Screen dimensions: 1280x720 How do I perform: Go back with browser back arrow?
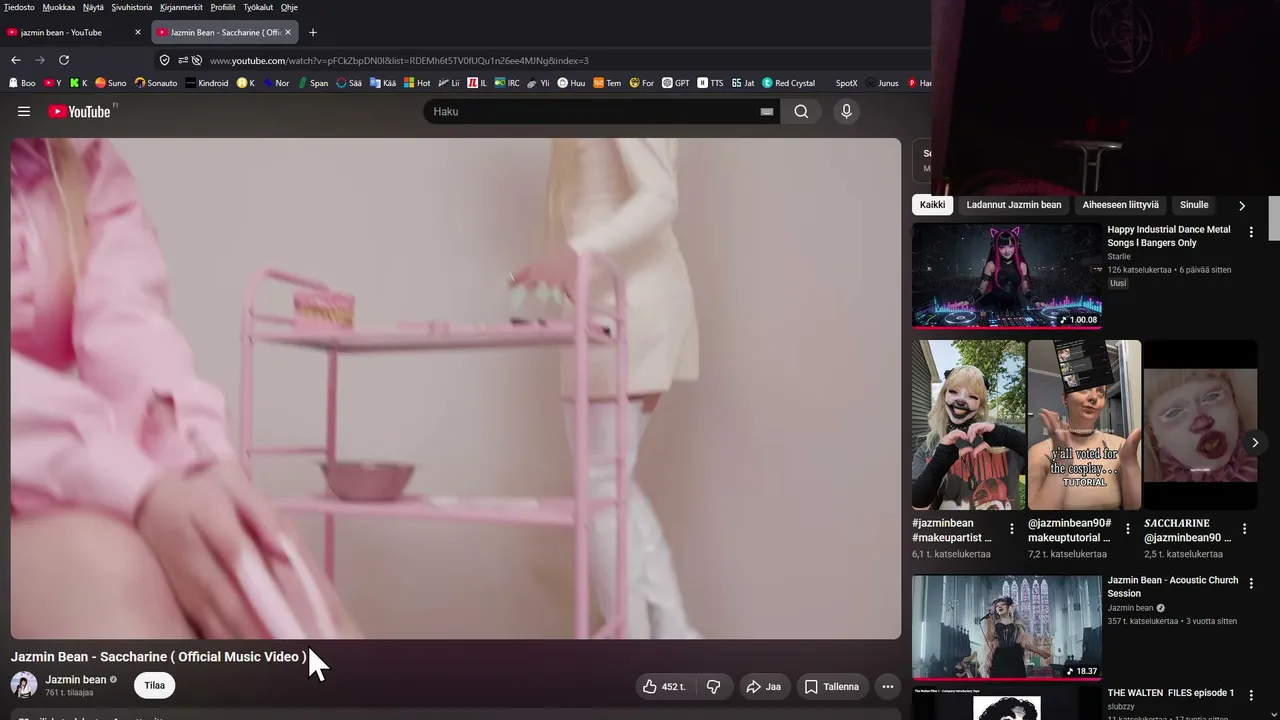tap(16, 60)
